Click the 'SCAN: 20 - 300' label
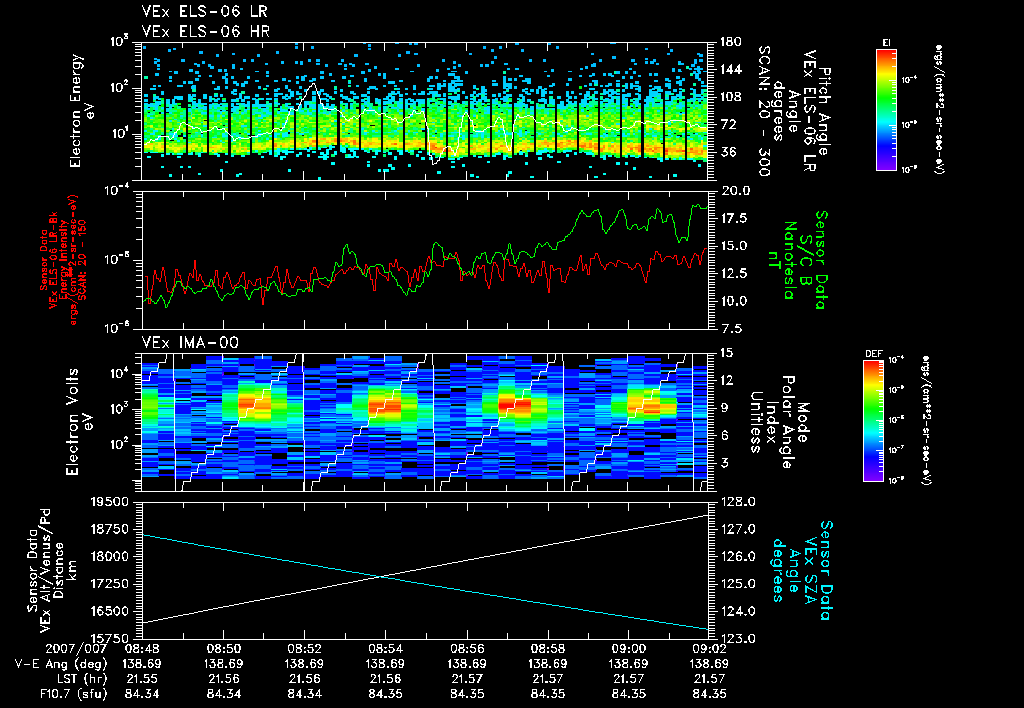The width and height of the screenshot is (1024, 708). 764,110
